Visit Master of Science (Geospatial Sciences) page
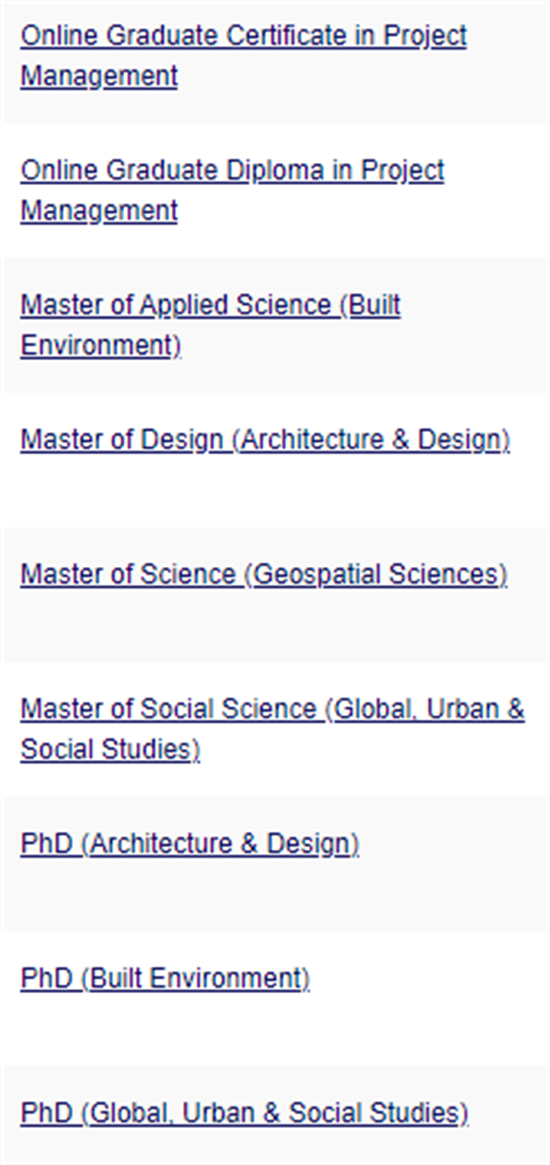Image resolution: width=550 pixels, height=1165 pixels. click(264, 574)
